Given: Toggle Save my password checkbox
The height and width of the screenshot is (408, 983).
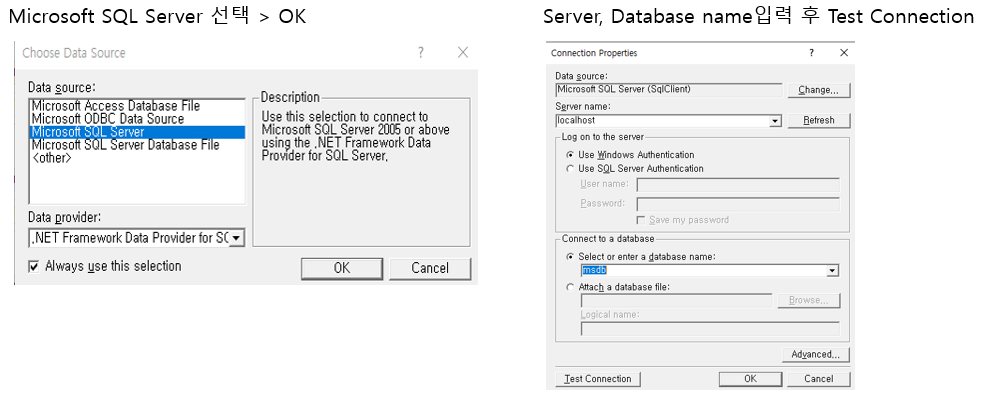Looking at the screenshot, I should click(x=641, y=220).
